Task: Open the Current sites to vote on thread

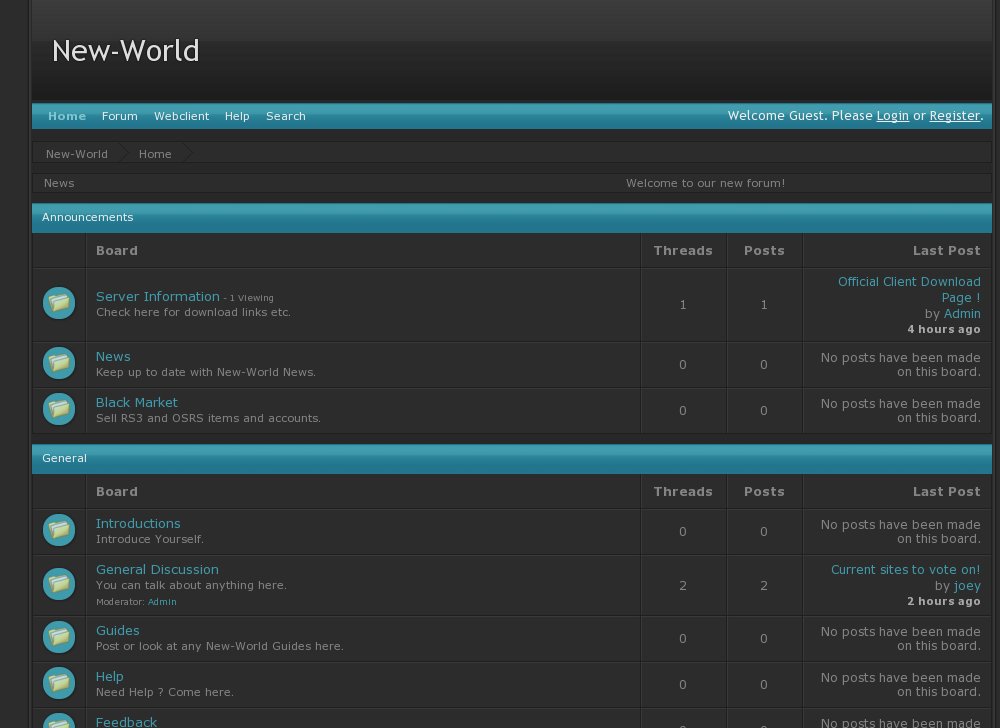Action: (x=906, y=569)
